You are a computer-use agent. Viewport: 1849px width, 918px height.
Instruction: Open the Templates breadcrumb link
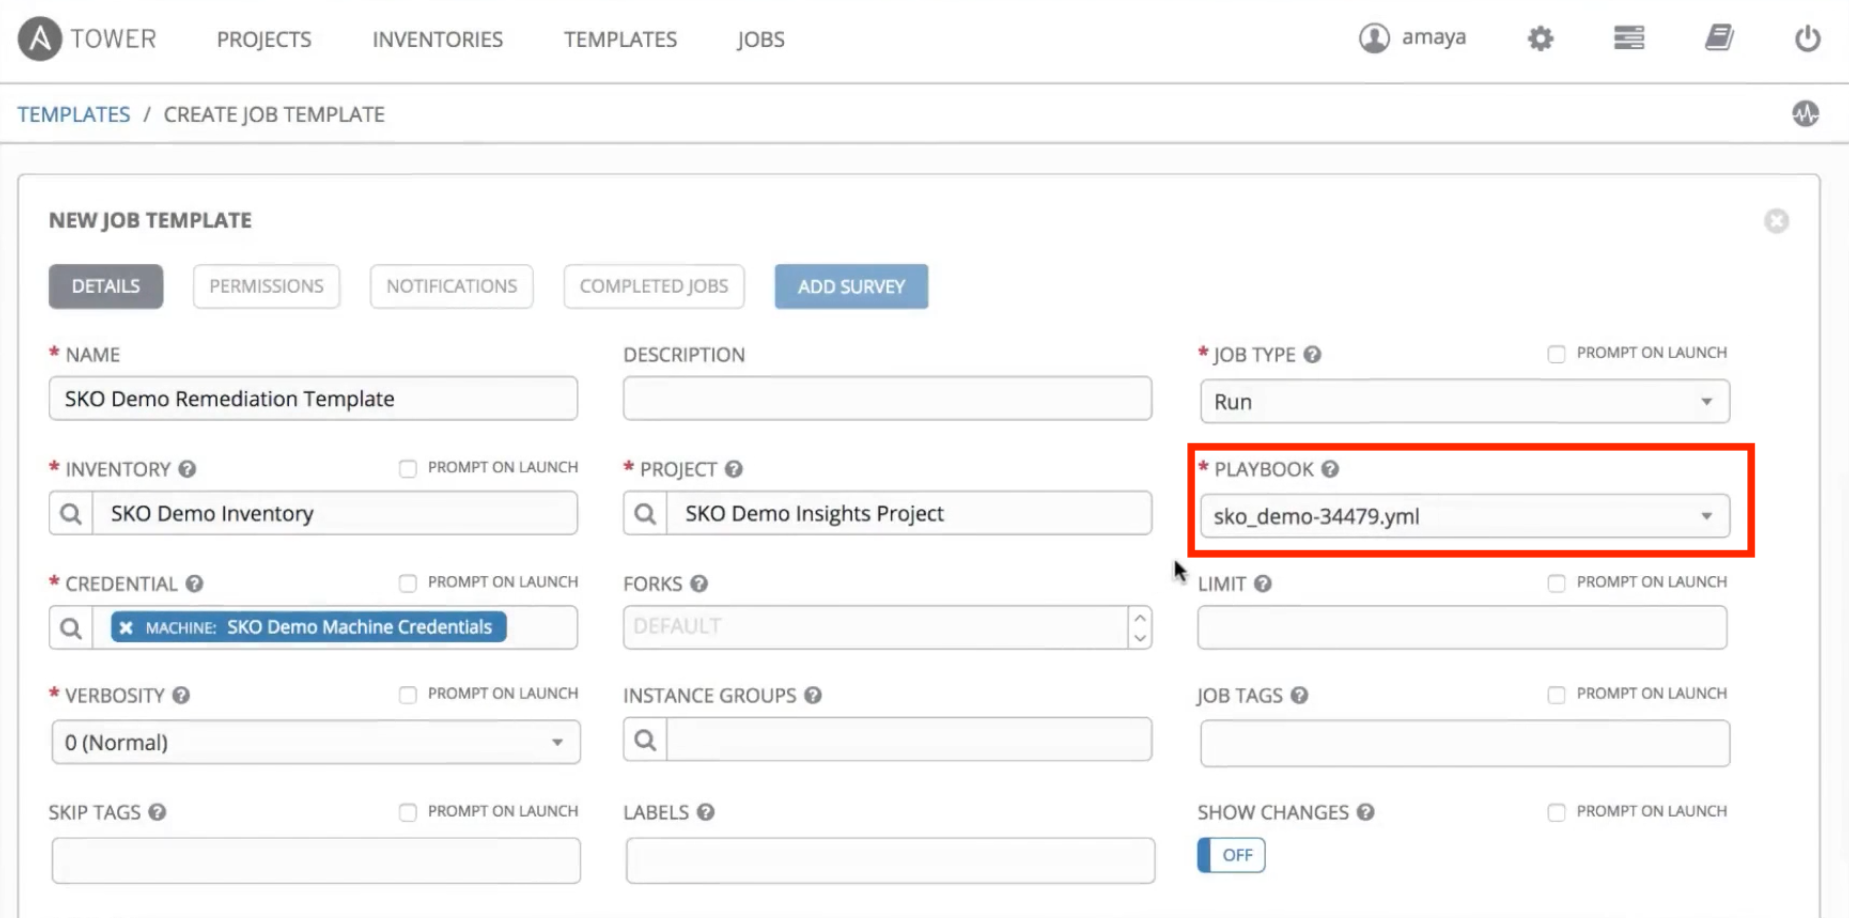73,113
